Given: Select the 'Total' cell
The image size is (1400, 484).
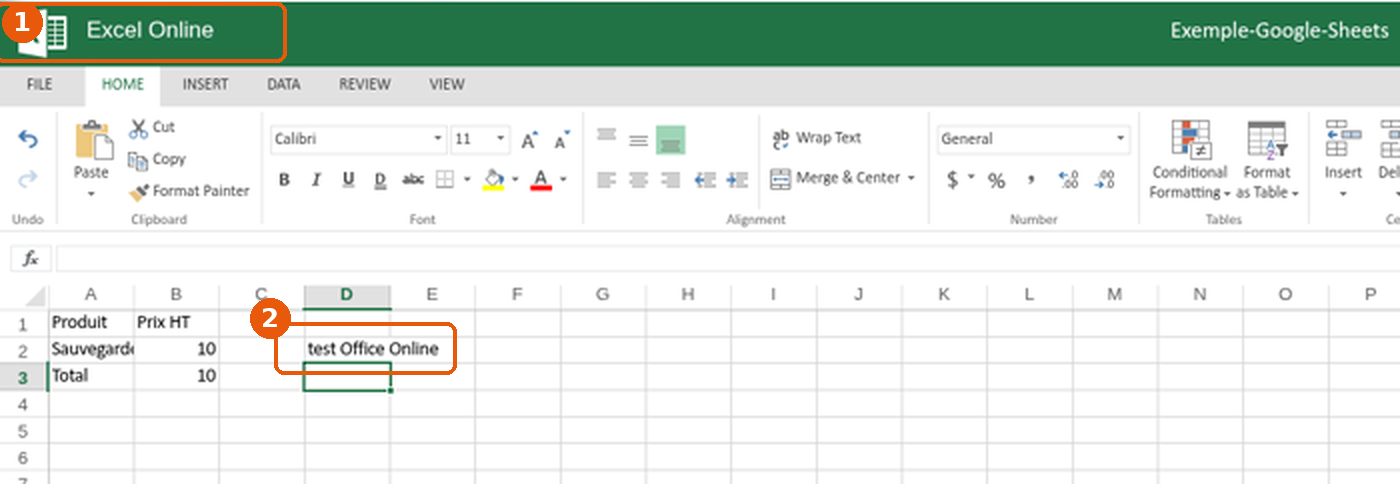Looking at the screenshot, I should 91,376.
